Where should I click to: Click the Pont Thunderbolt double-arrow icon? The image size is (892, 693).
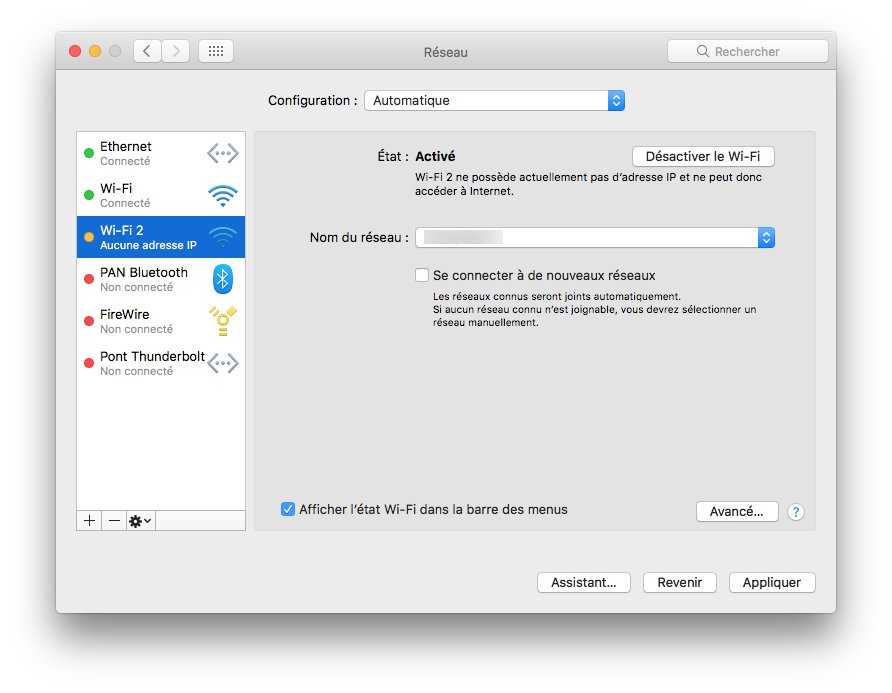pos(222,363)
